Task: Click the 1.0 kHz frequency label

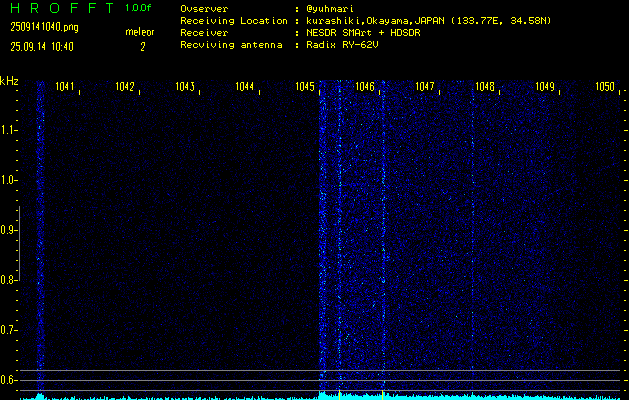Action: coord(7,180)
